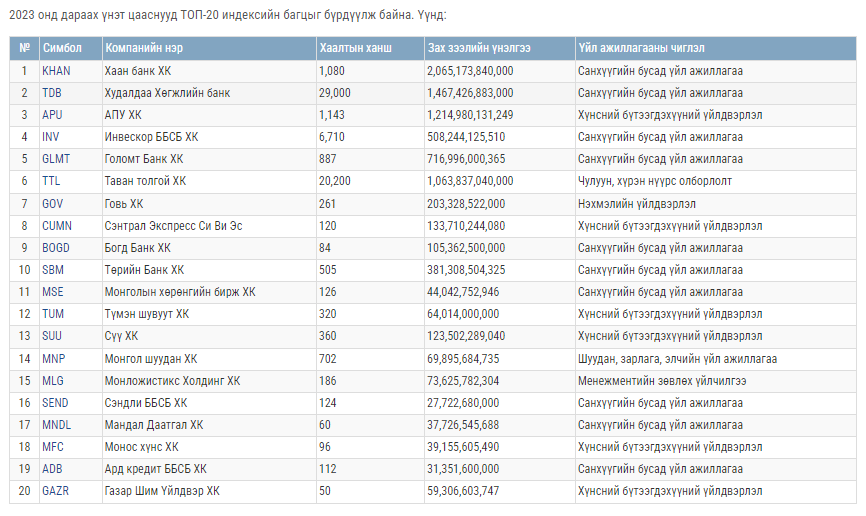
Task: Click market cap 2,065,173,840,000
Action: (x=470, y=71)
